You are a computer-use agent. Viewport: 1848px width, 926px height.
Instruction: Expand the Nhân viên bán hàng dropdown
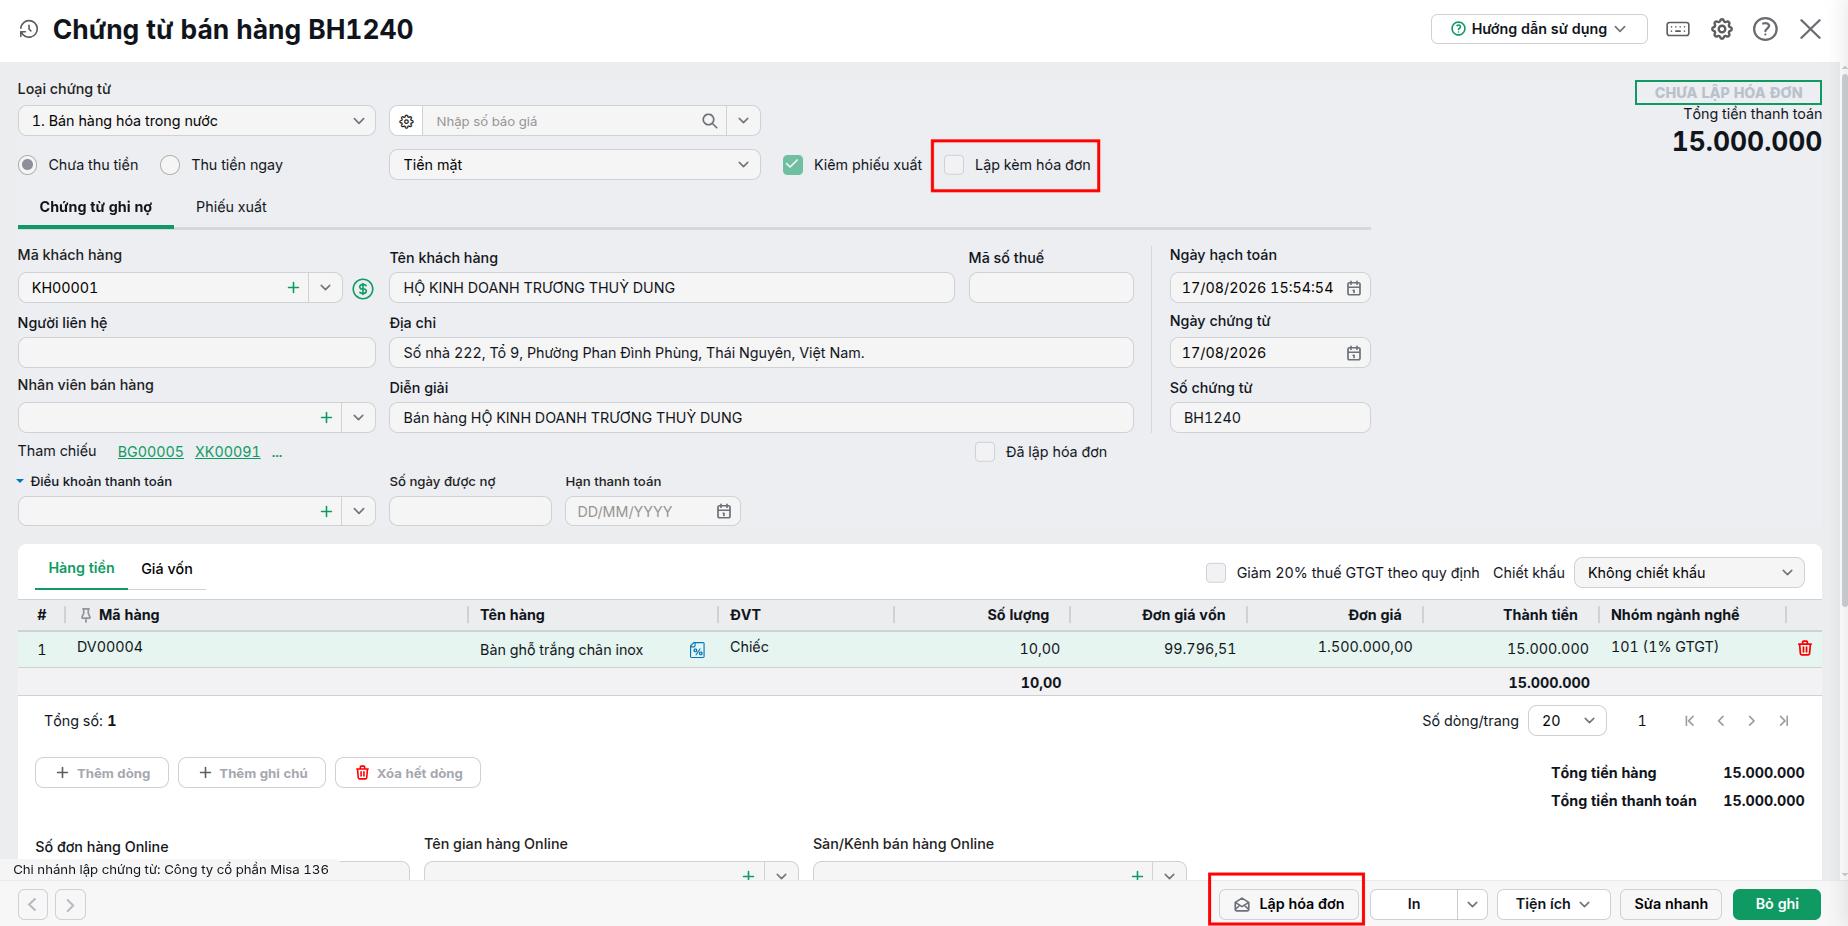pyautogui.click(x=358, y=418)
